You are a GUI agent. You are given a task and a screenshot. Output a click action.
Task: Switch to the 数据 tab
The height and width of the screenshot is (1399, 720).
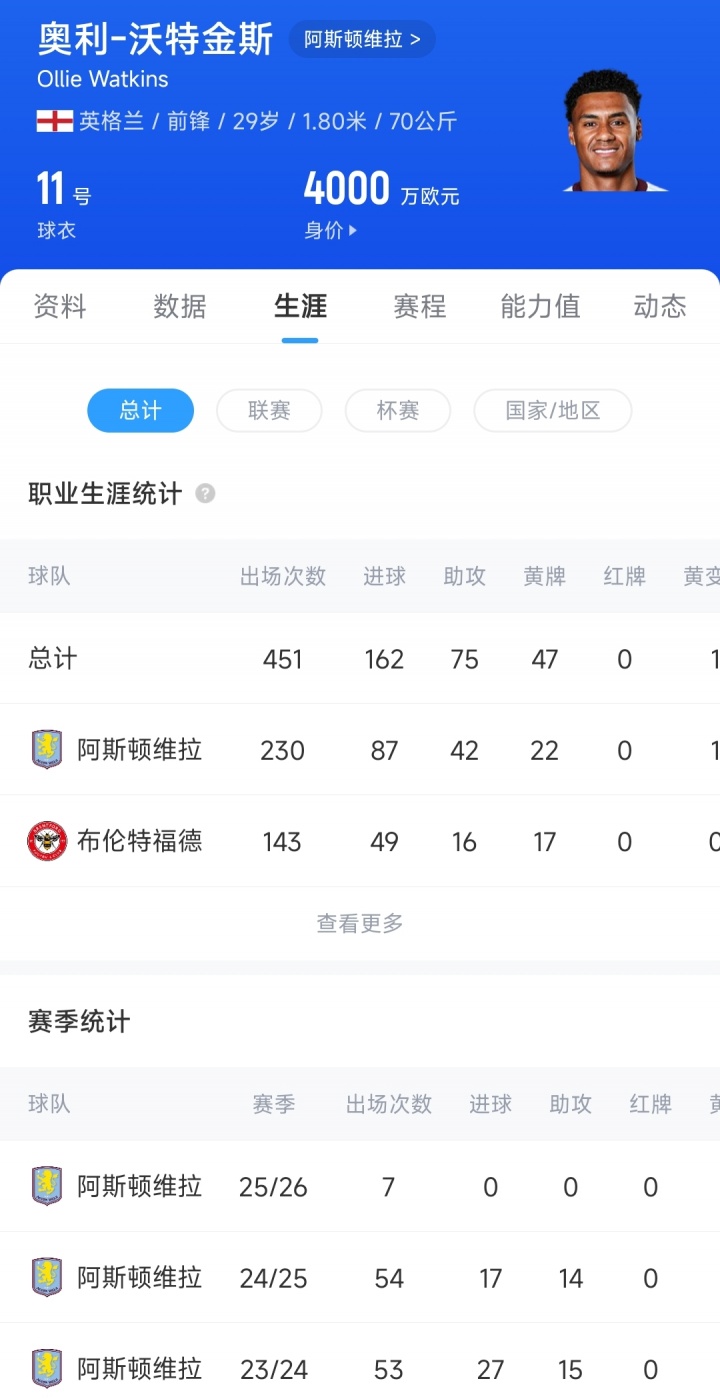180,307
